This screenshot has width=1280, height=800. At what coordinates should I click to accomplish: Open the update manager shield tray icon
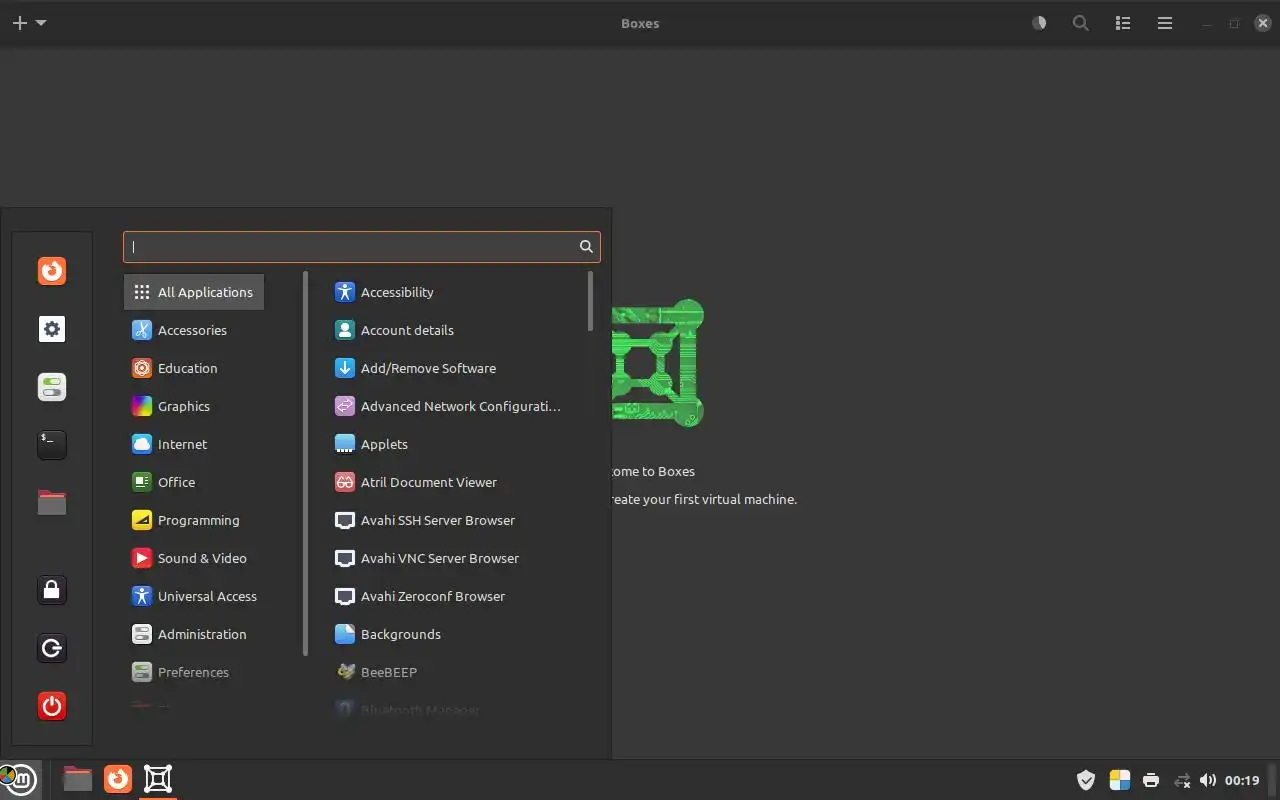point(1086,780)
